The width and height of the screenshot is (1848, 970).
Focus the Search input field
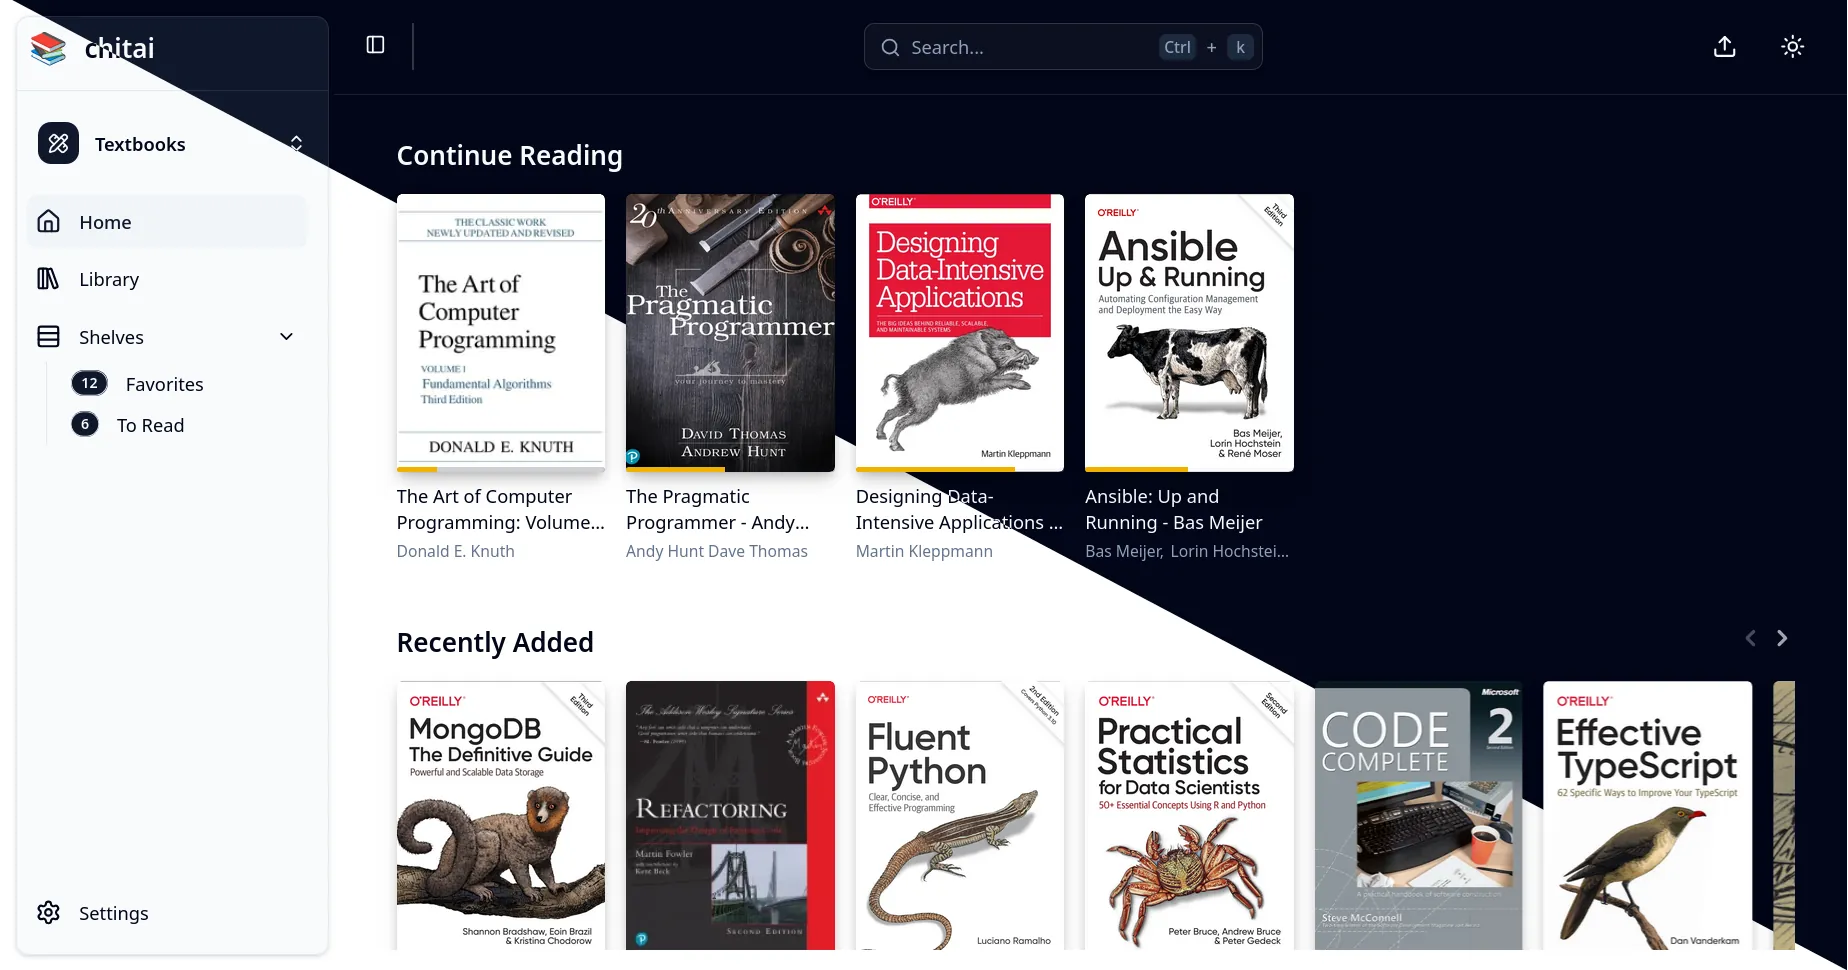pos(1063,47)
